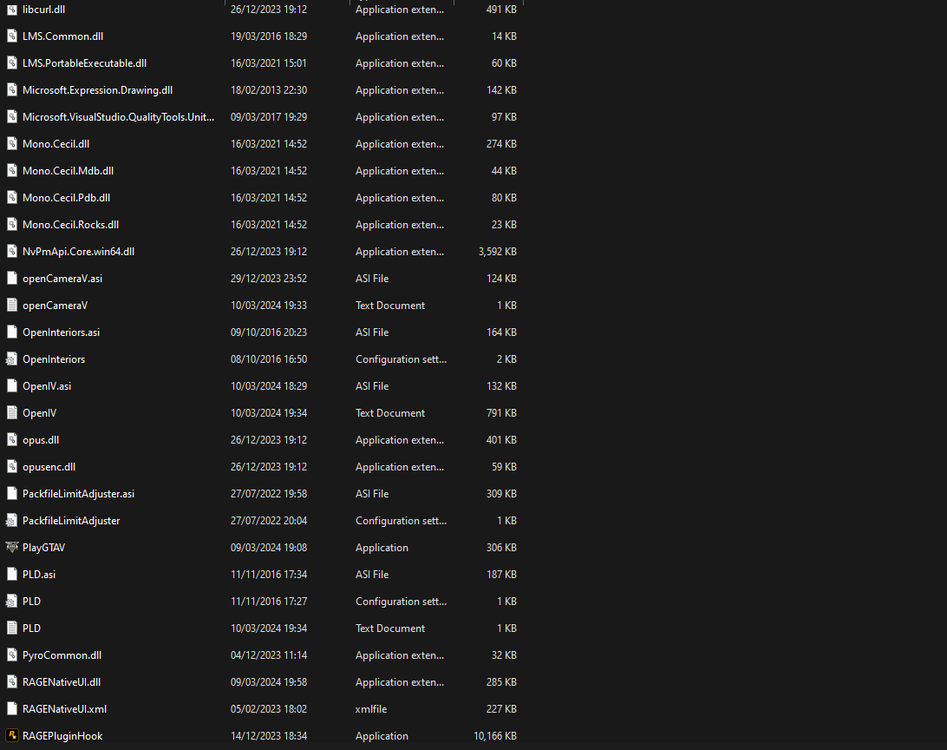
Task: Click date 04/12/2023 11:14 of PyroCommon.dll
Action: [x=269, y=655]
